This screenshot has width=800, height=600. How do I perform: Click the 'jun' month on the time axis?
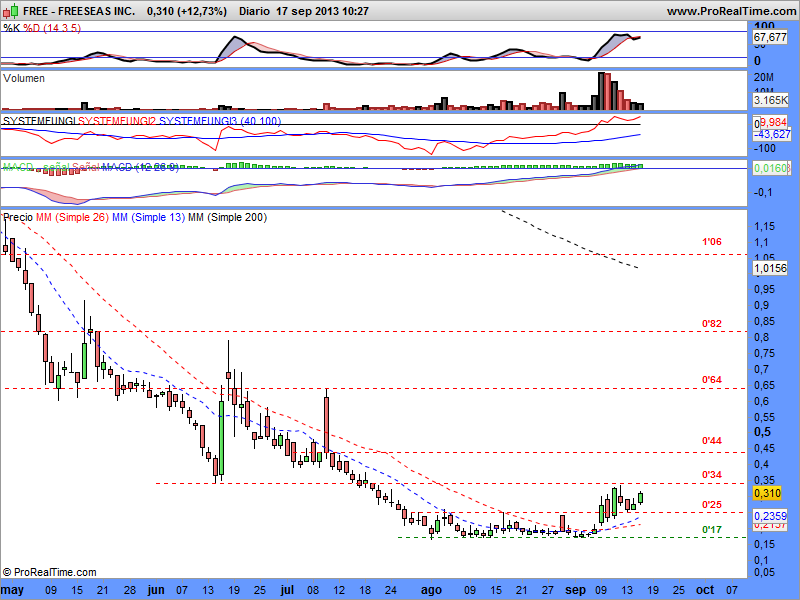(x=156, y=590)
